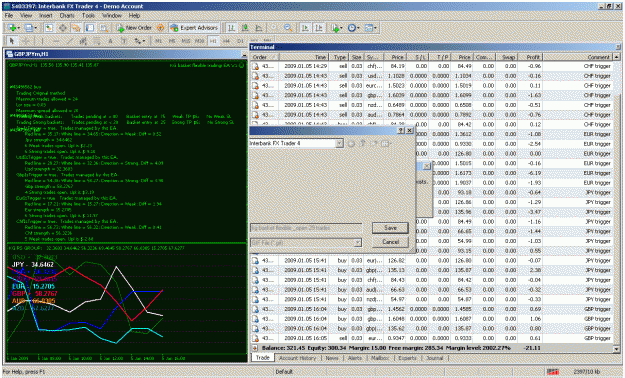Select the Trendline drawing tool
625x378 pixels.
pyautogui.click(x=69, y=41)
